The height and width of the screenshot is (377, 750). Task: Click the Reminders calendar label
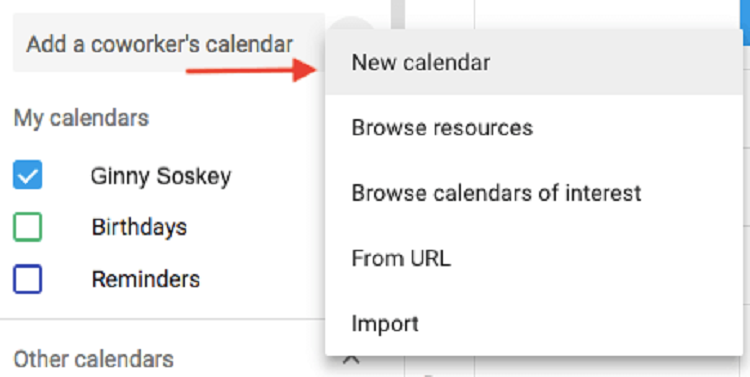click(146, 279)
